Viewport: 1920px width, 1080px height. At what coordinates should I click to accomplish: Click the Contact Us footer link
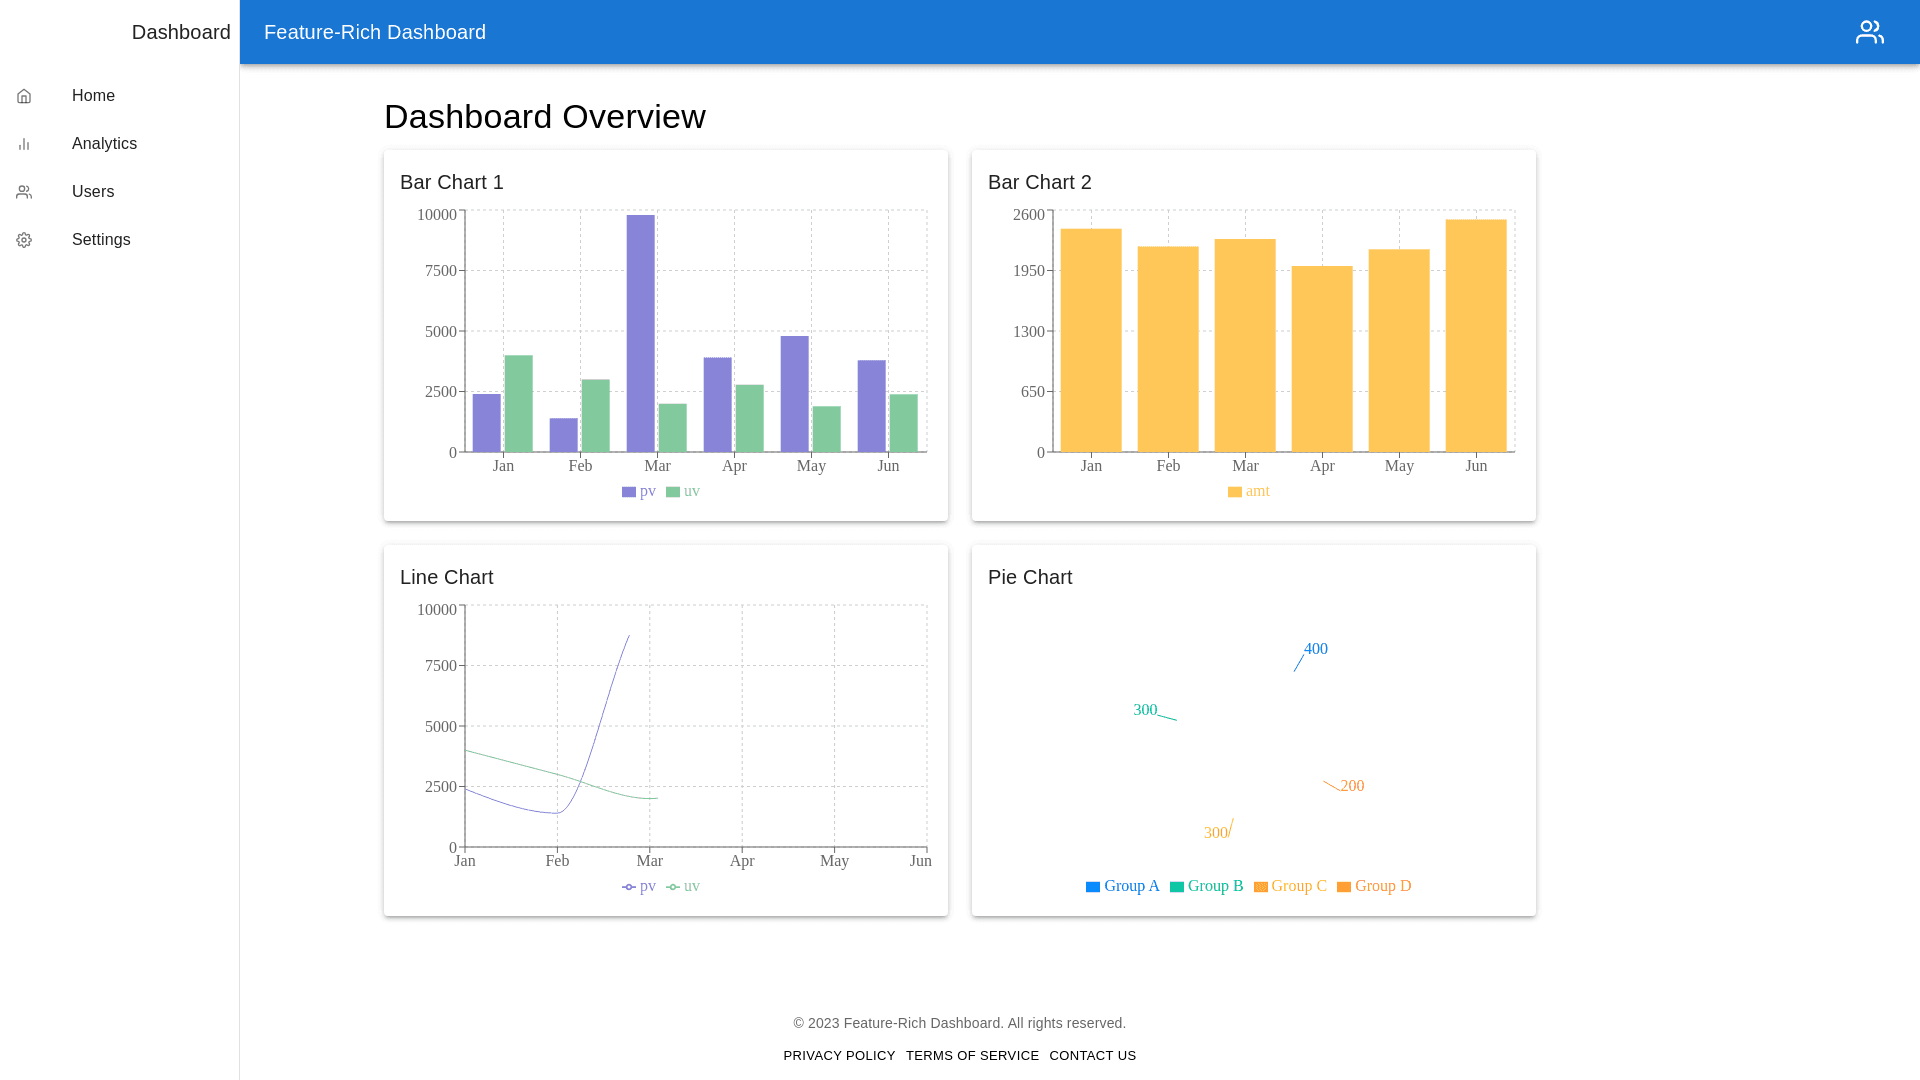coord(1092,1056)
